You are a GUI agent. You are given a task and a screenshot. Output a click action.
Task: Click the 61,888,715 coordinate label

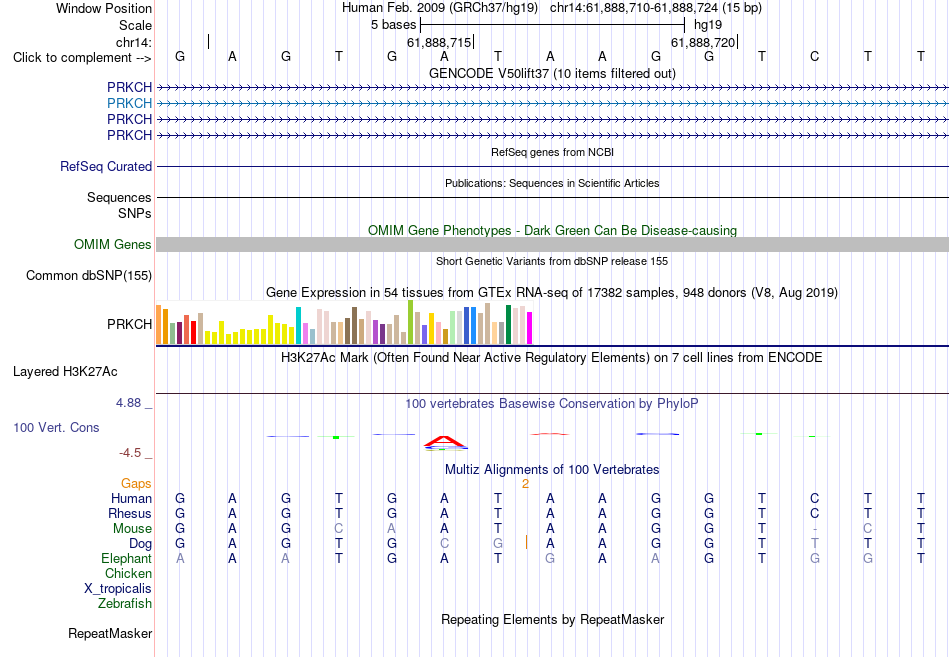point(439,42)
